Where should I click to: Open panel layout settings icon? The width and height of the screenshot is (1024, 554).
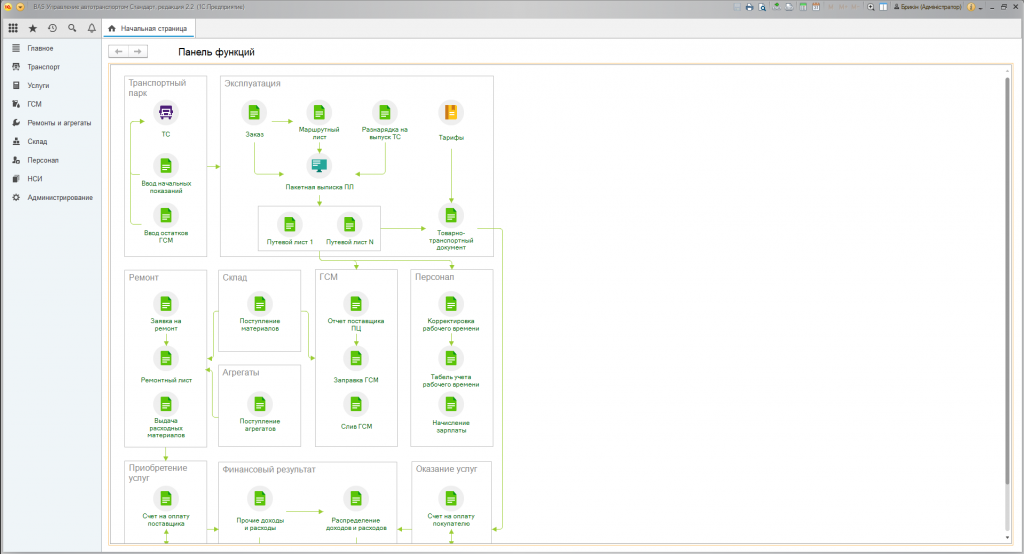(884, 7)
